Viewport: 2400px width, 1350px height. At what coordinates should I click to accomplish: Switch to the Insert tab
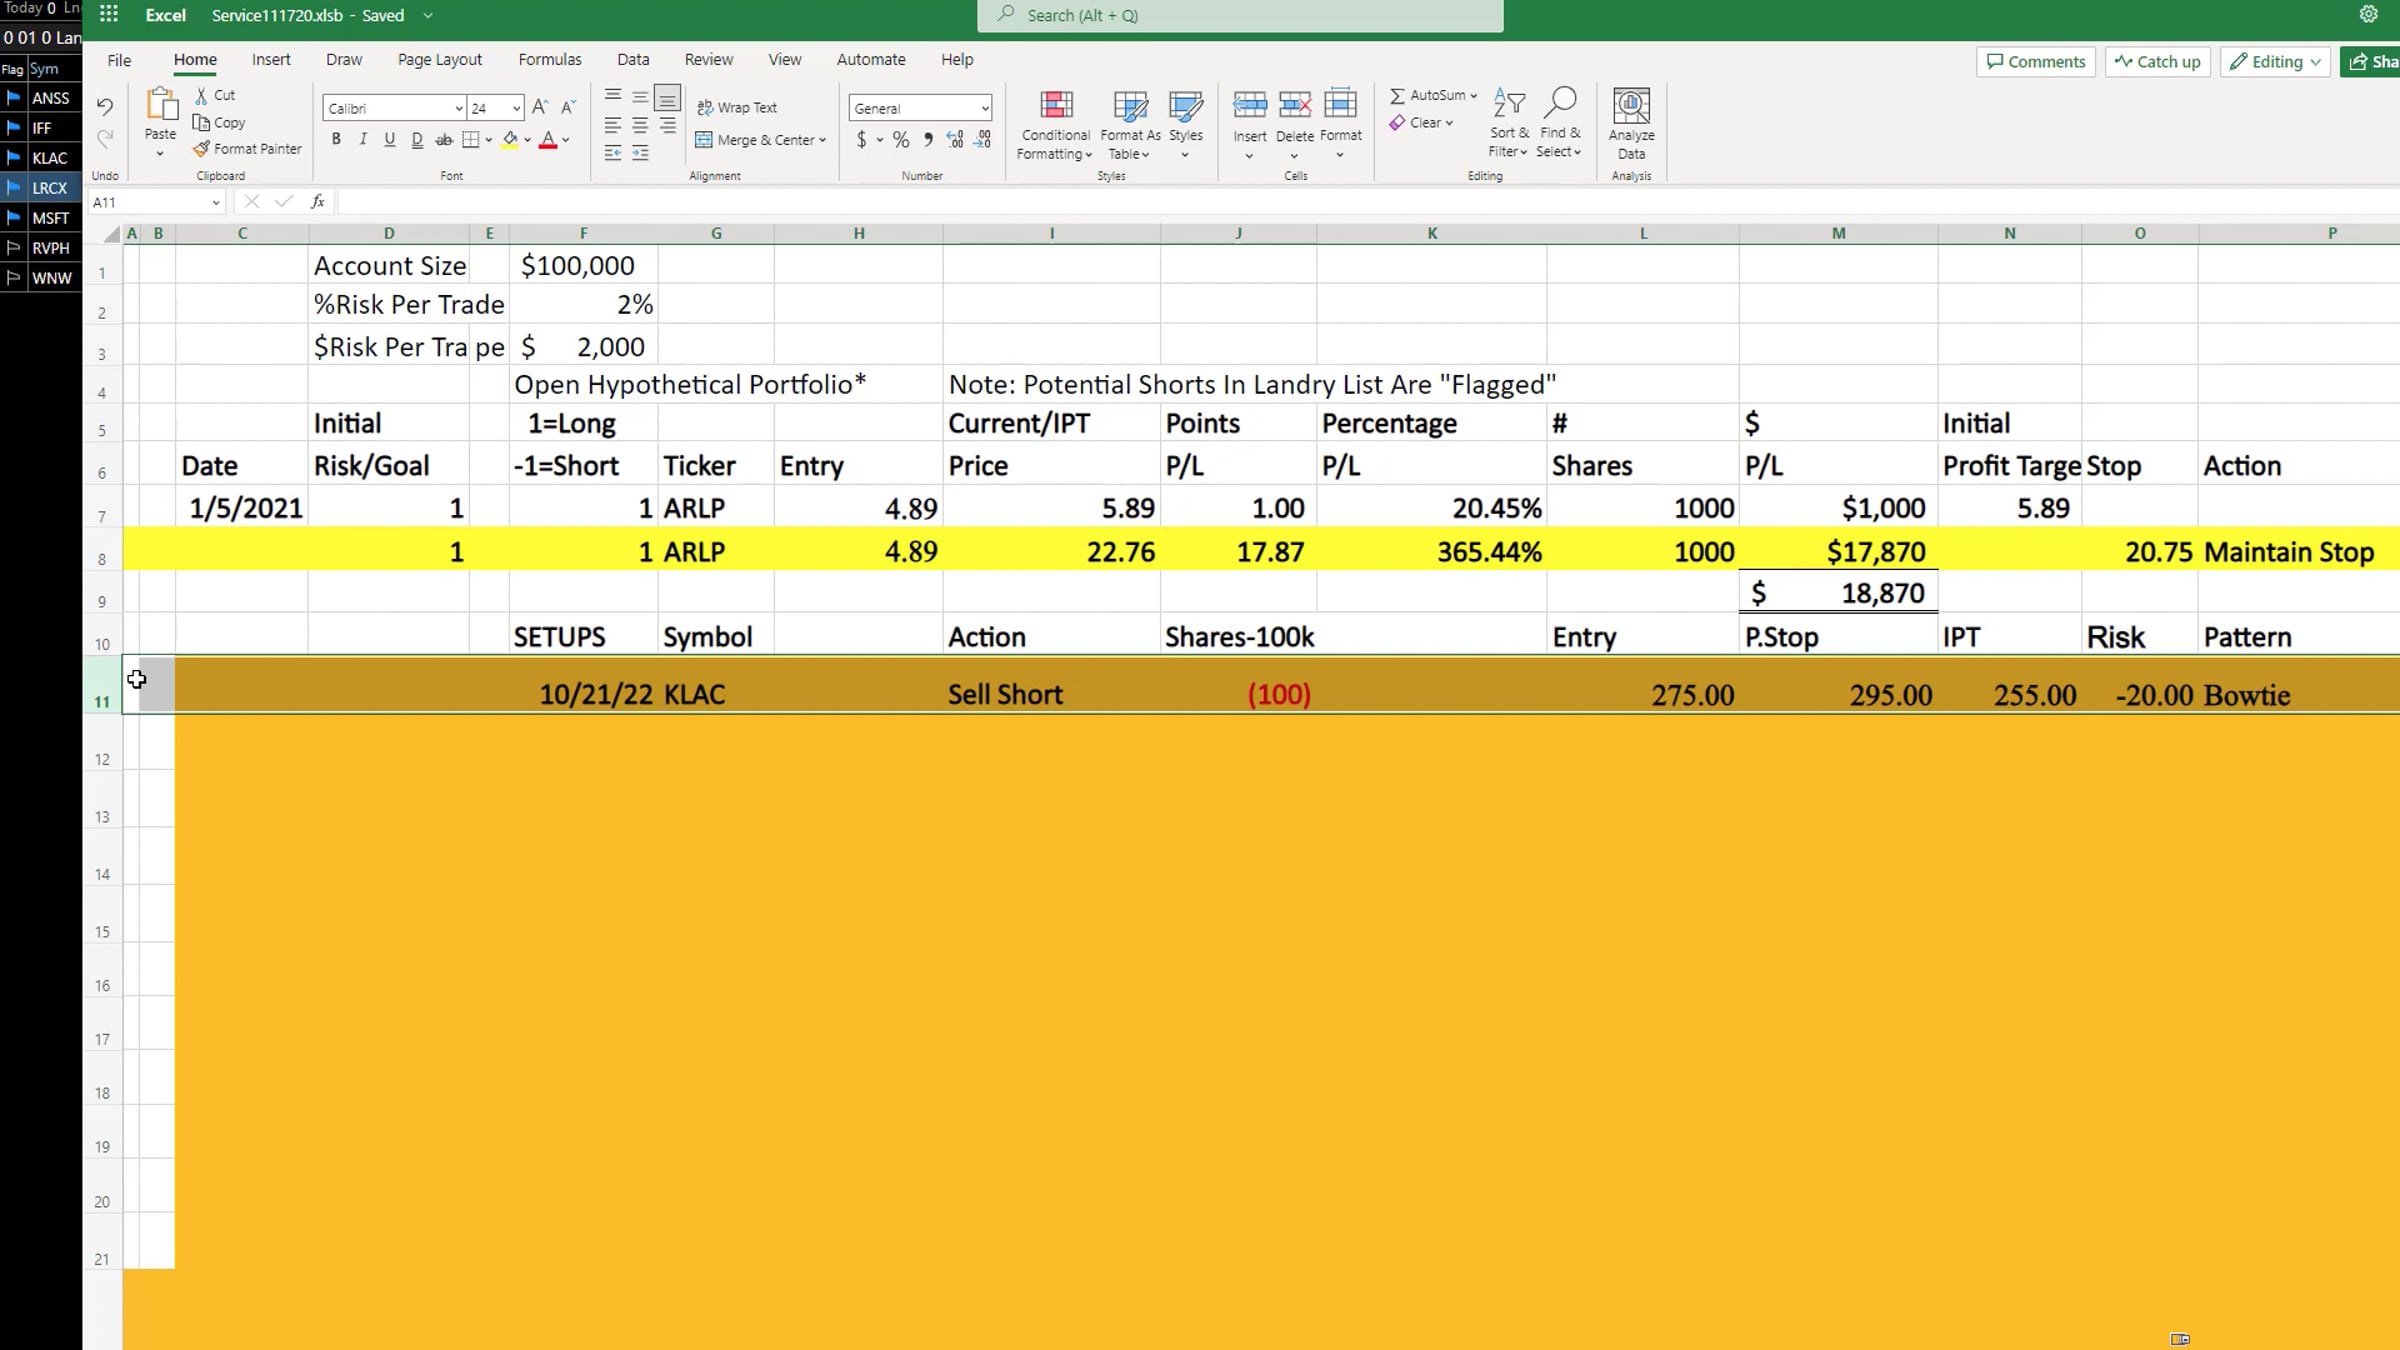[x=271, y=60]
